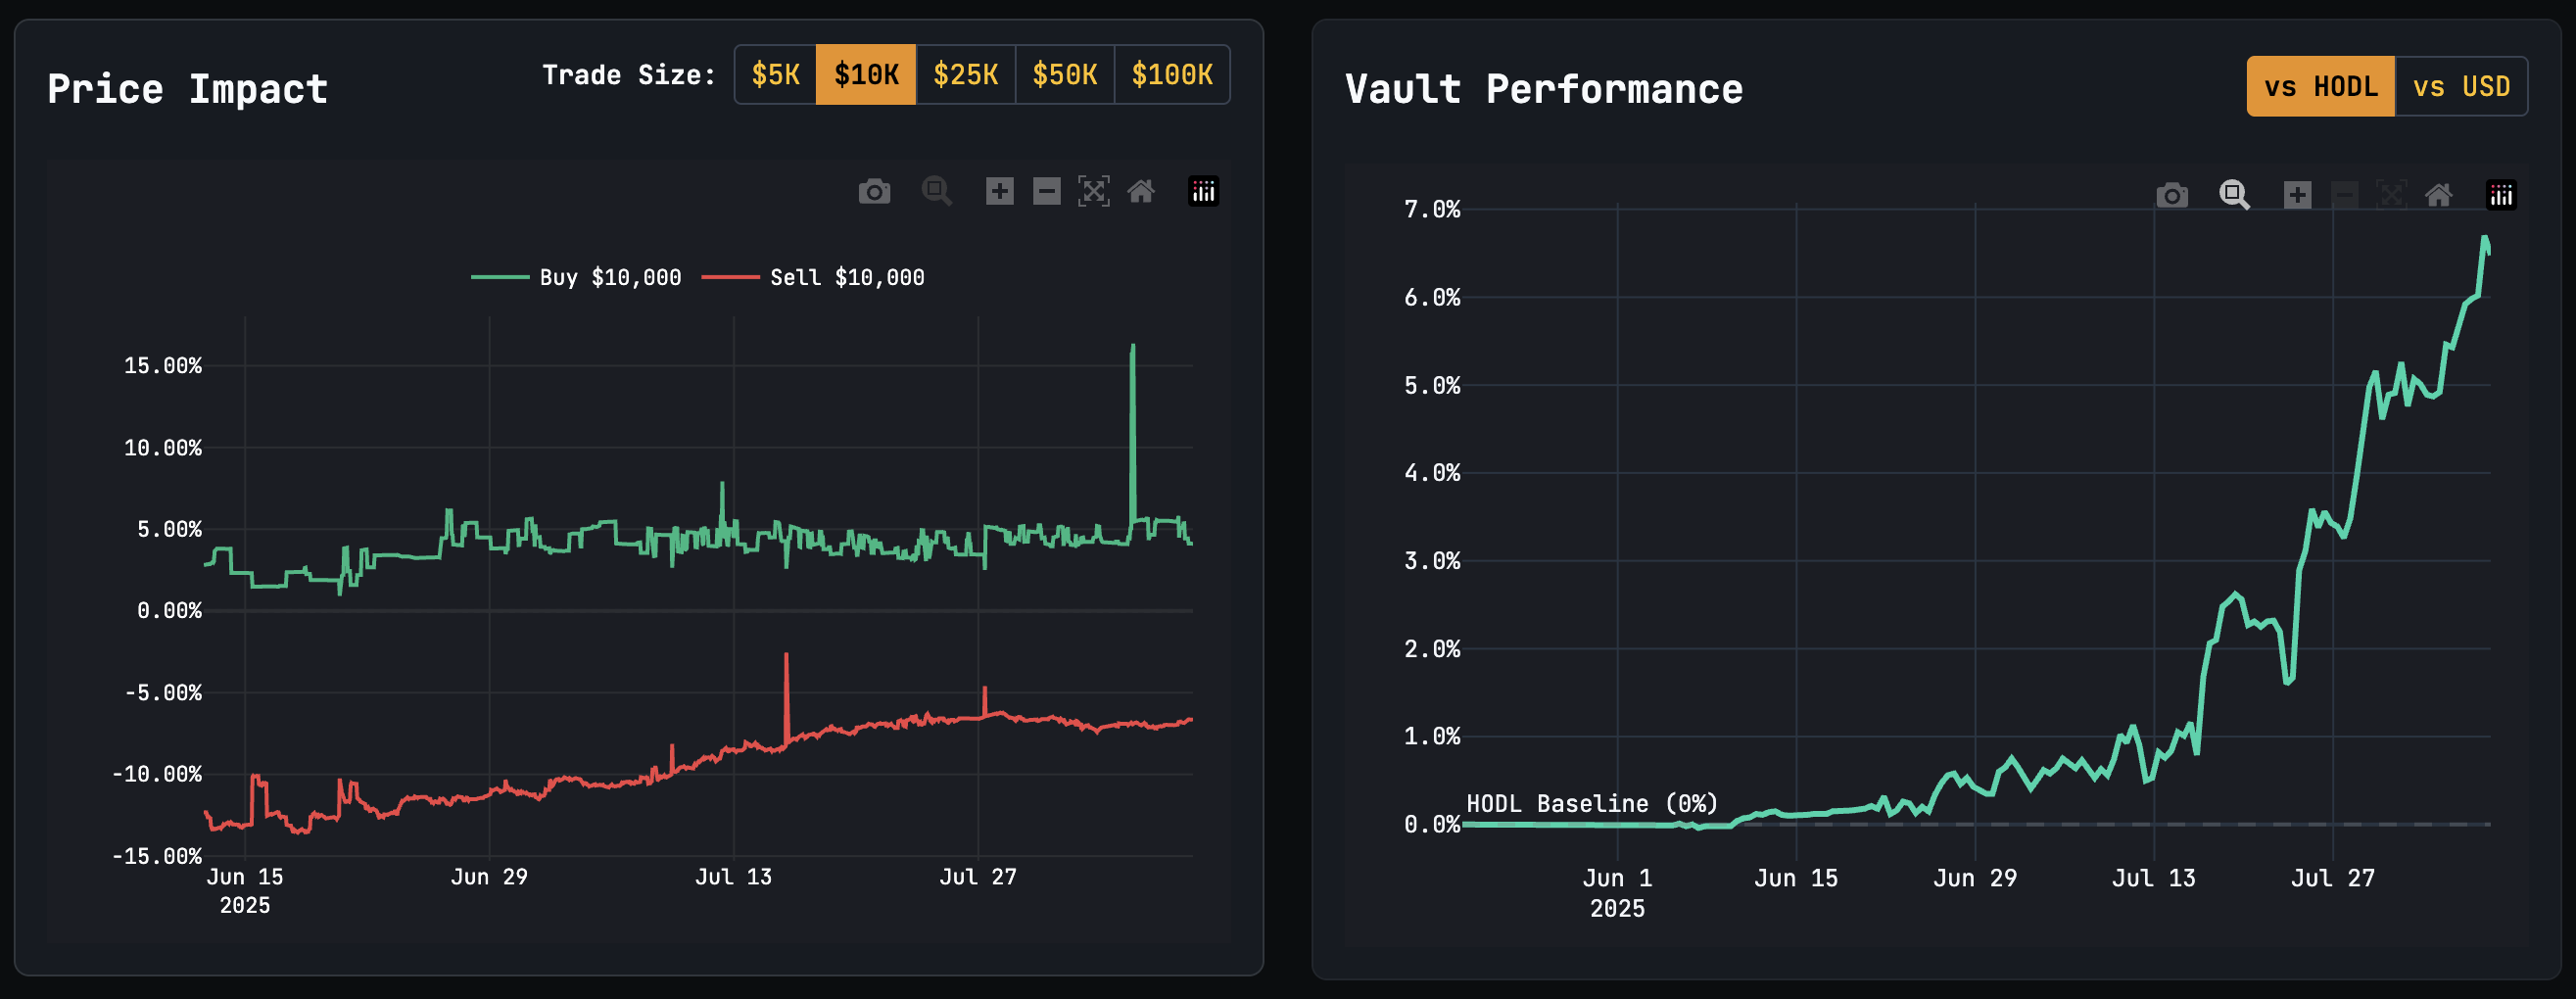This screenshot has width=2576, height=999.
Task: Reset Price Impact chart axes with home icon
Action: tap(1141, 191)
